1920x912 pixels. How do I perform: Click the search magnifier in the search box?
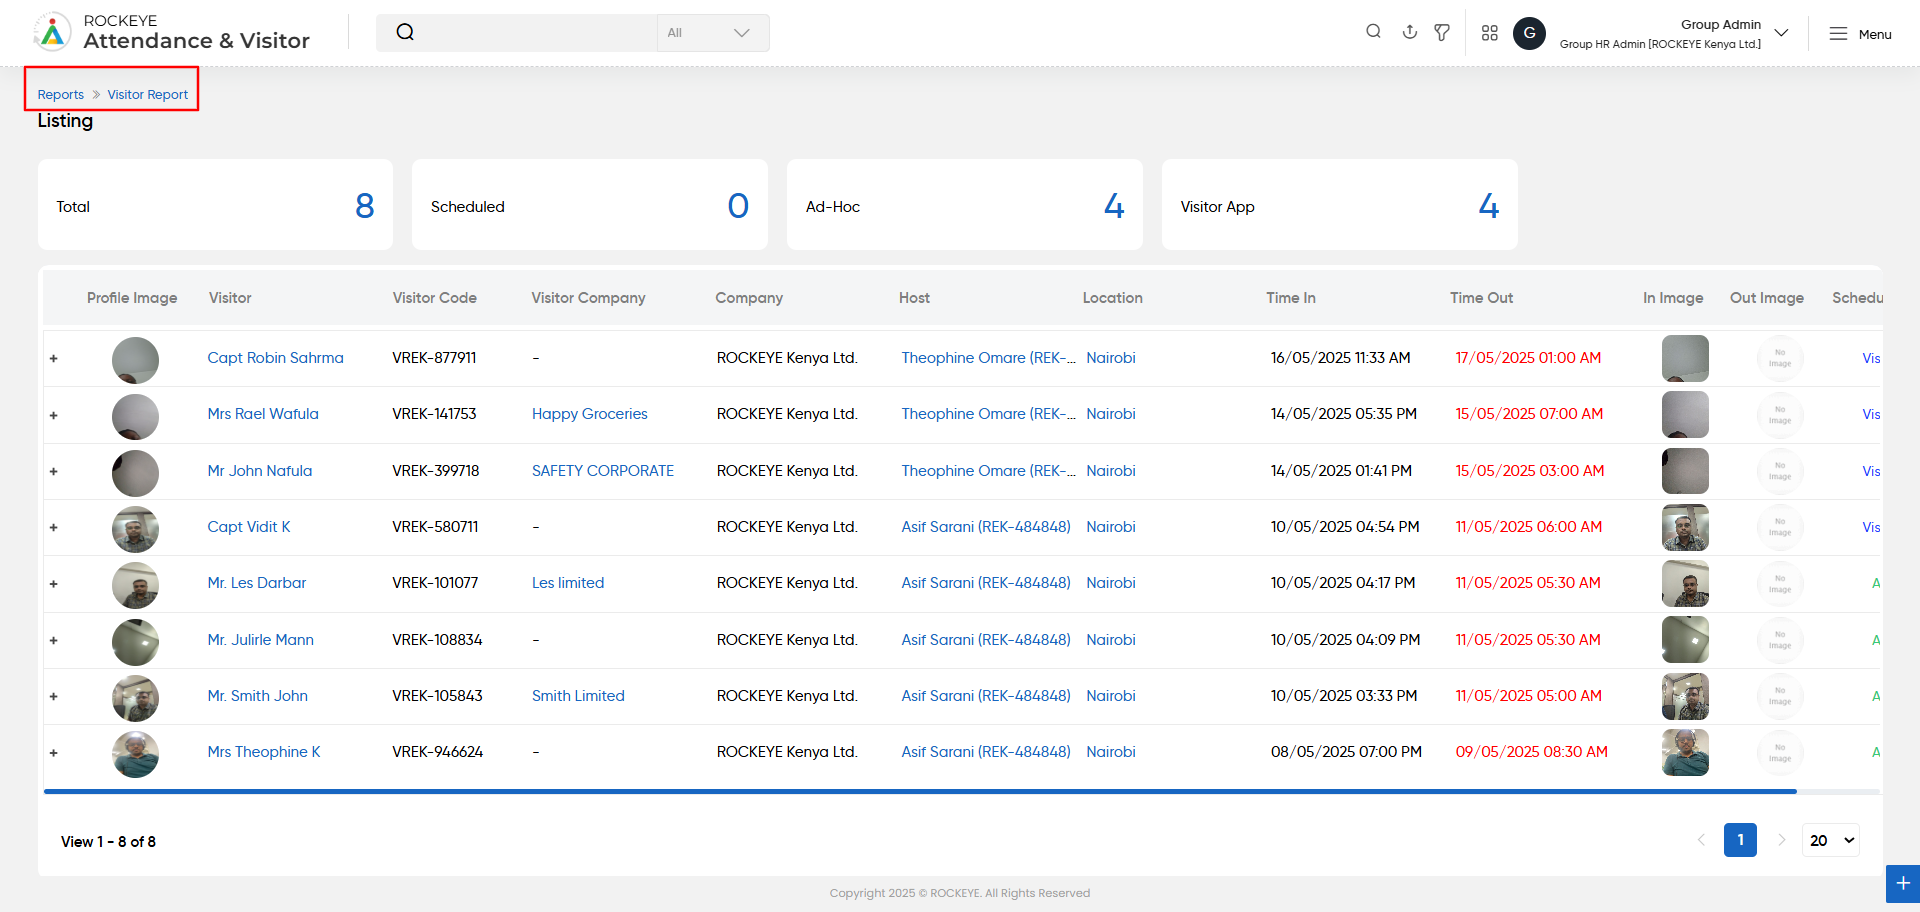point(405,32)
